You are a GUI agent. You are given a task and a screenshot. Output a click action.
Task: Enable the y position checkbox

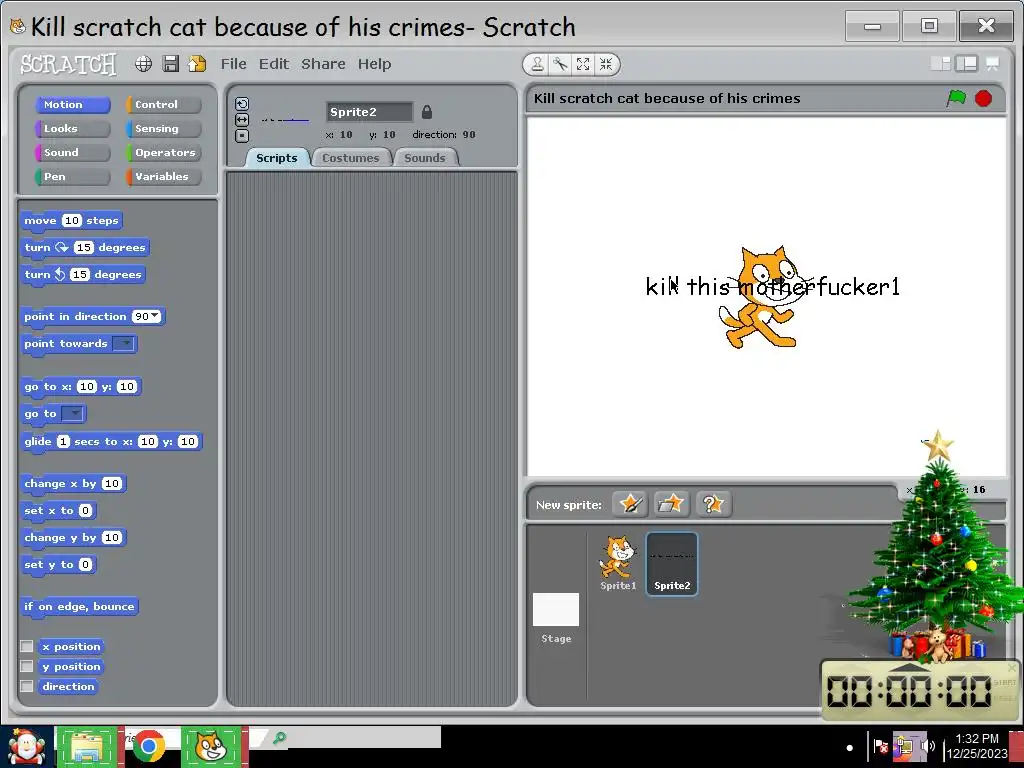tap(27, 666)
